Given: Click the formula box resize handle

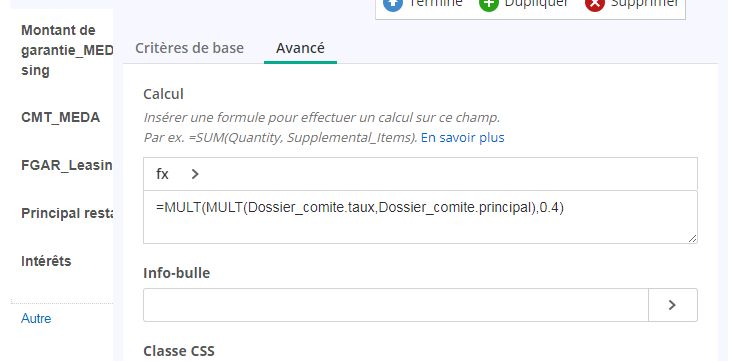Looking at the screenshot, I should (x=692, y=238).
